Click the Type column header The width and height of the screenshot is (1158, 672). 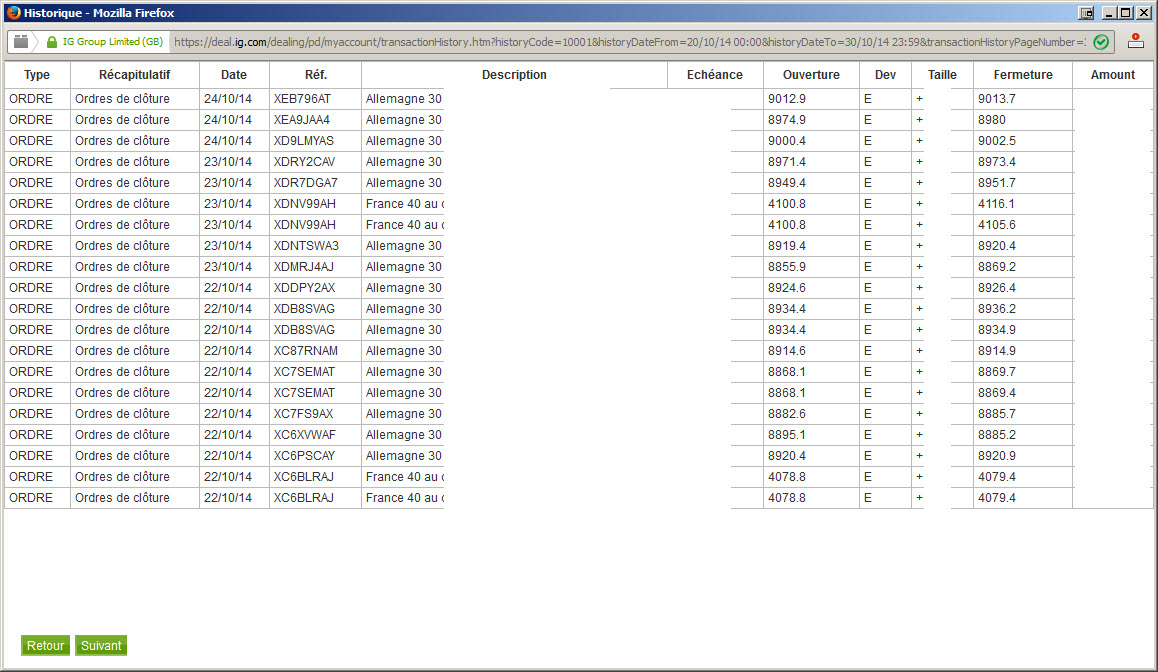pyautogui.click(x=37, y=75)
